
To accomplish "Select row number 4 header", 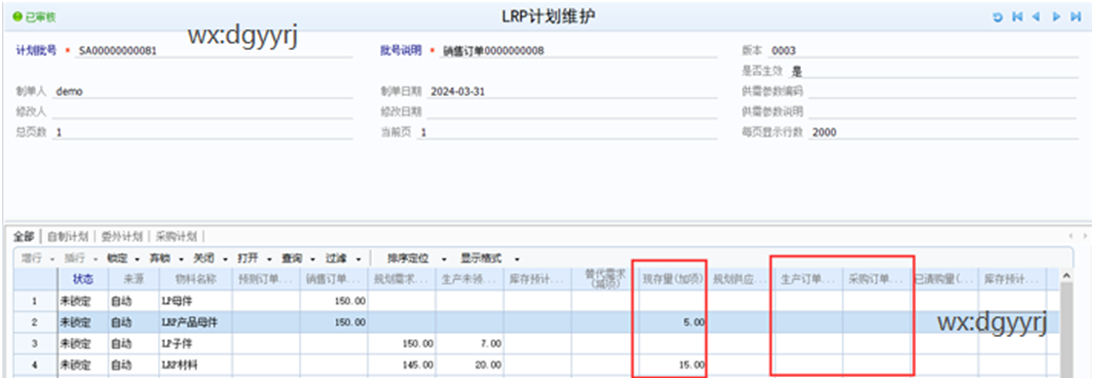I will point(36,365).
